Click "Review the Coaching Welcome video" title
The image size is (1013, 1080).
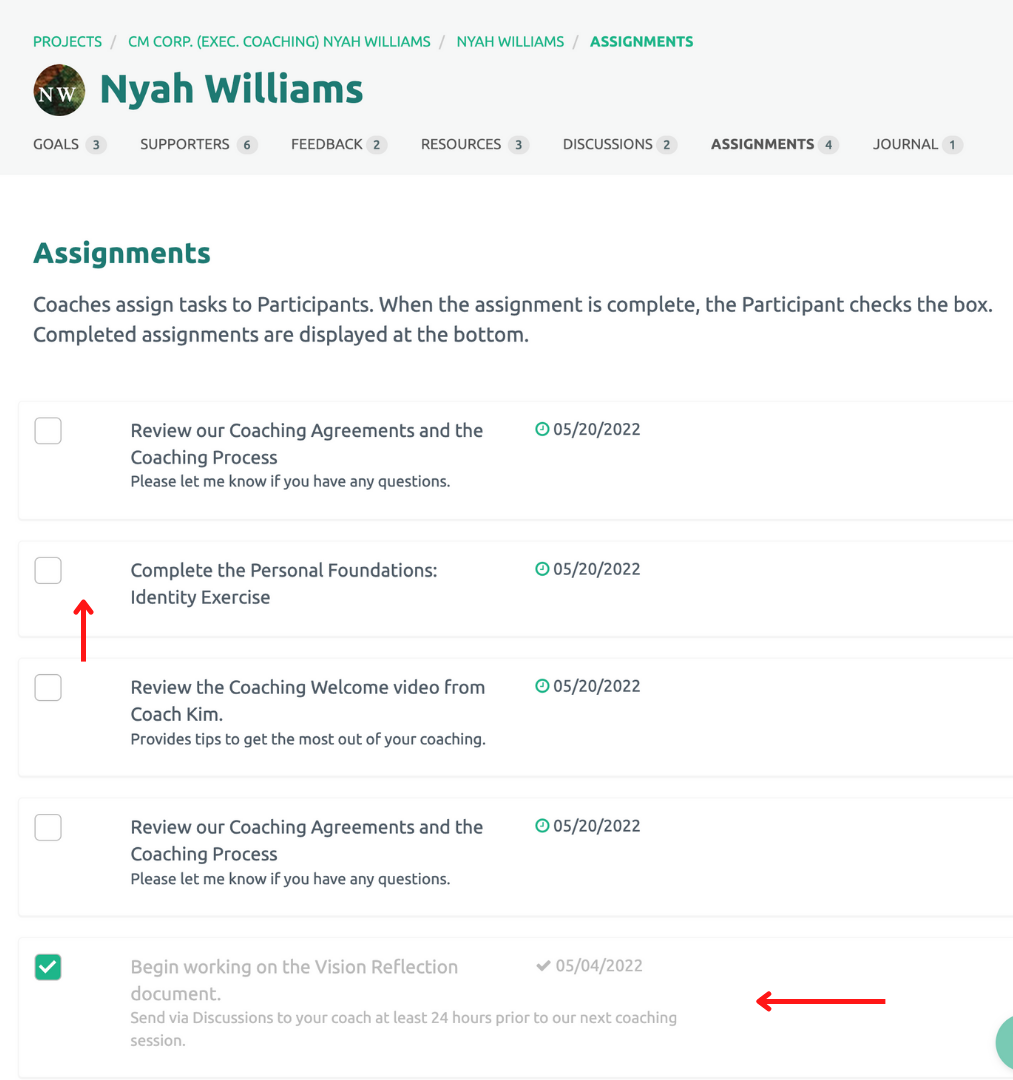pos(308,700)
